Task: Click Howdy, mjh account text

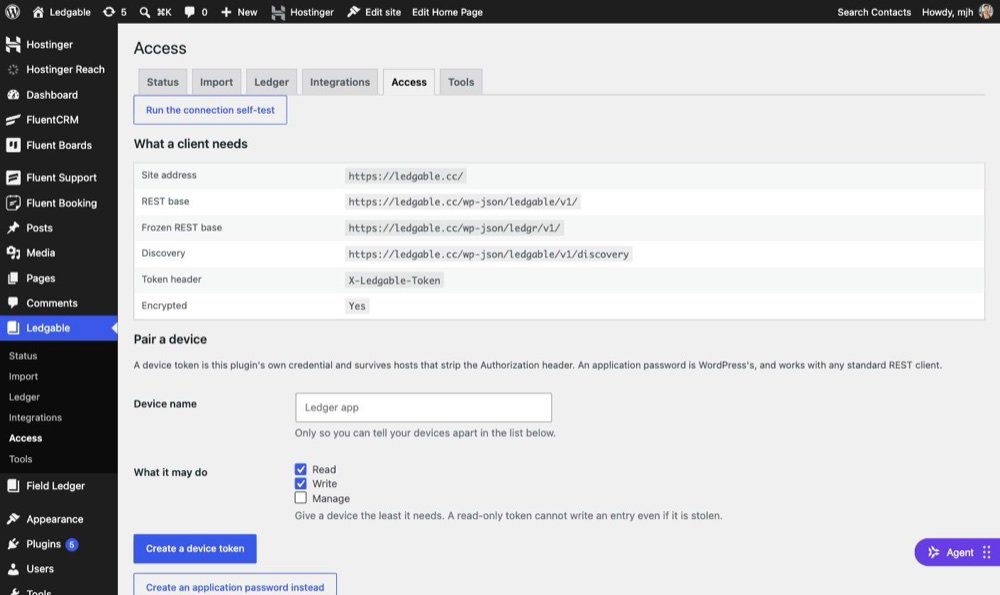Action: 947,11
